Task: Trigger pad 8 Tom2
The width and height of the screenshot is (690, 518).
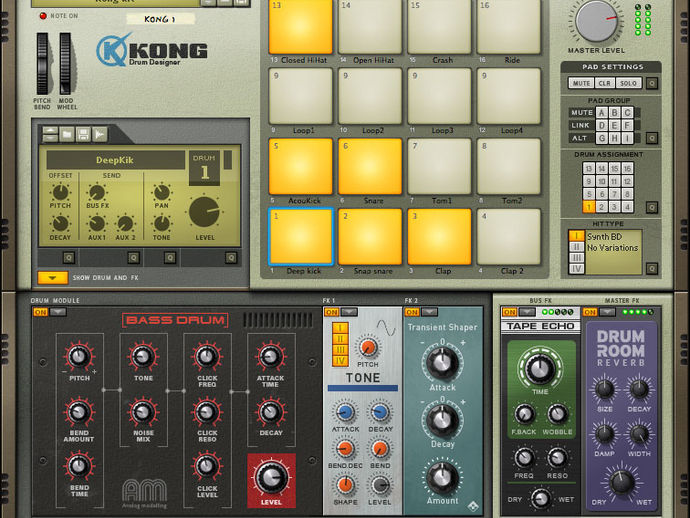Action: point(509,166)
